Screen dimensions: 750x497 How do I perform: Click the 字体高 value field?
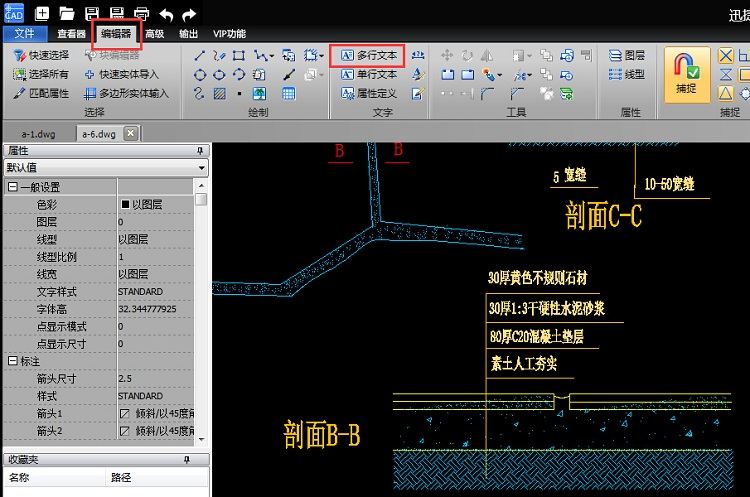pos(155,309)
